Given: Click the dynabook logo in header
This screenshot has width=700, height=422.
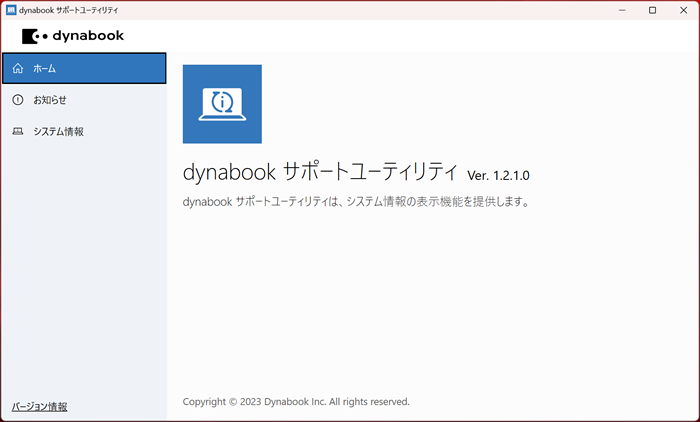Looking at the screenshot, I should click(73, 36).
